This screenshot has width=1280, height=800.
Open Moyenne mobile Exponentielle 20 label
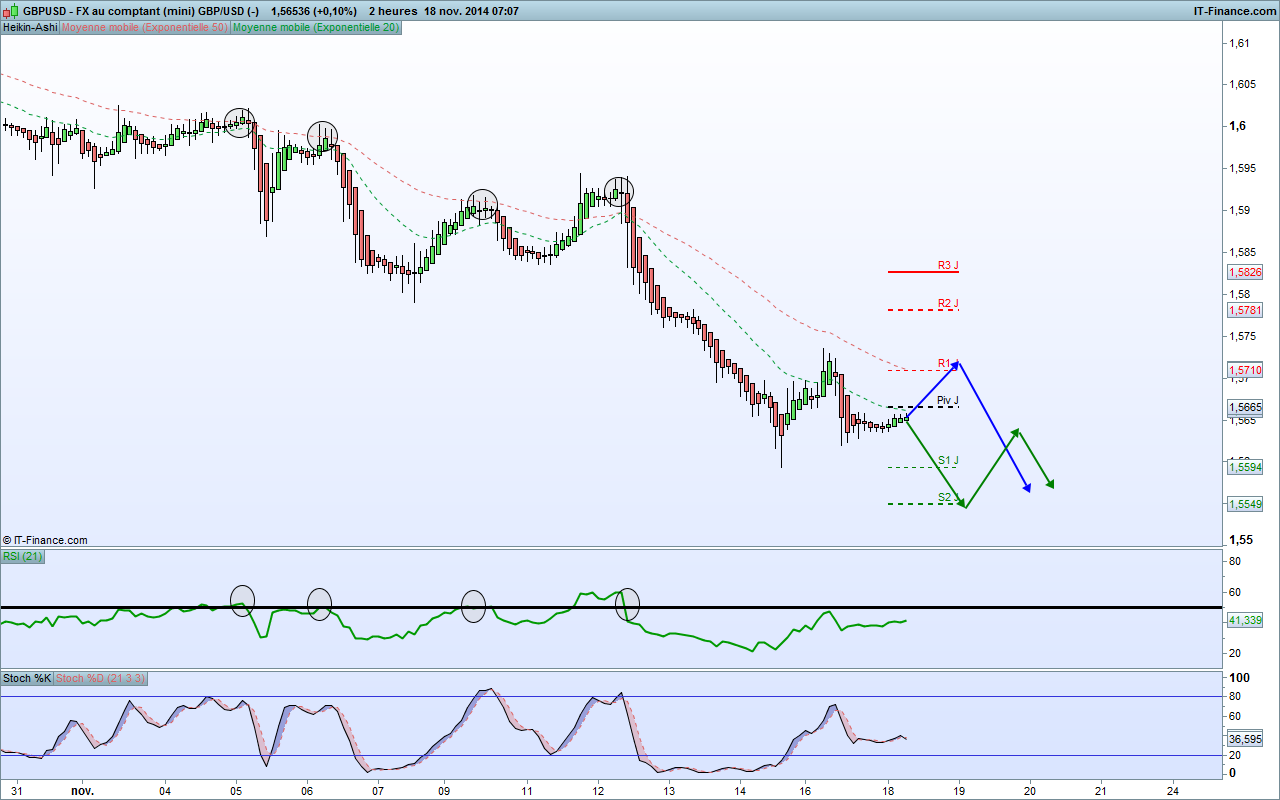pyautogui.click(x=316, y=28)
